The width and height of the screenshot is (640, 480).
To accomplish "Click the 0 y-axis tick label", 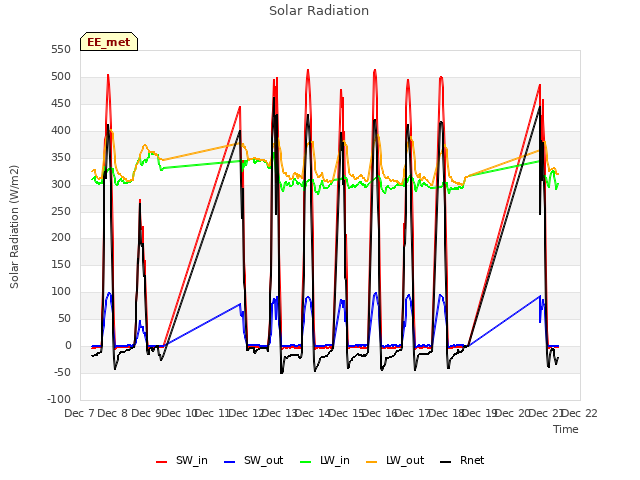I will tap(68, 345).
